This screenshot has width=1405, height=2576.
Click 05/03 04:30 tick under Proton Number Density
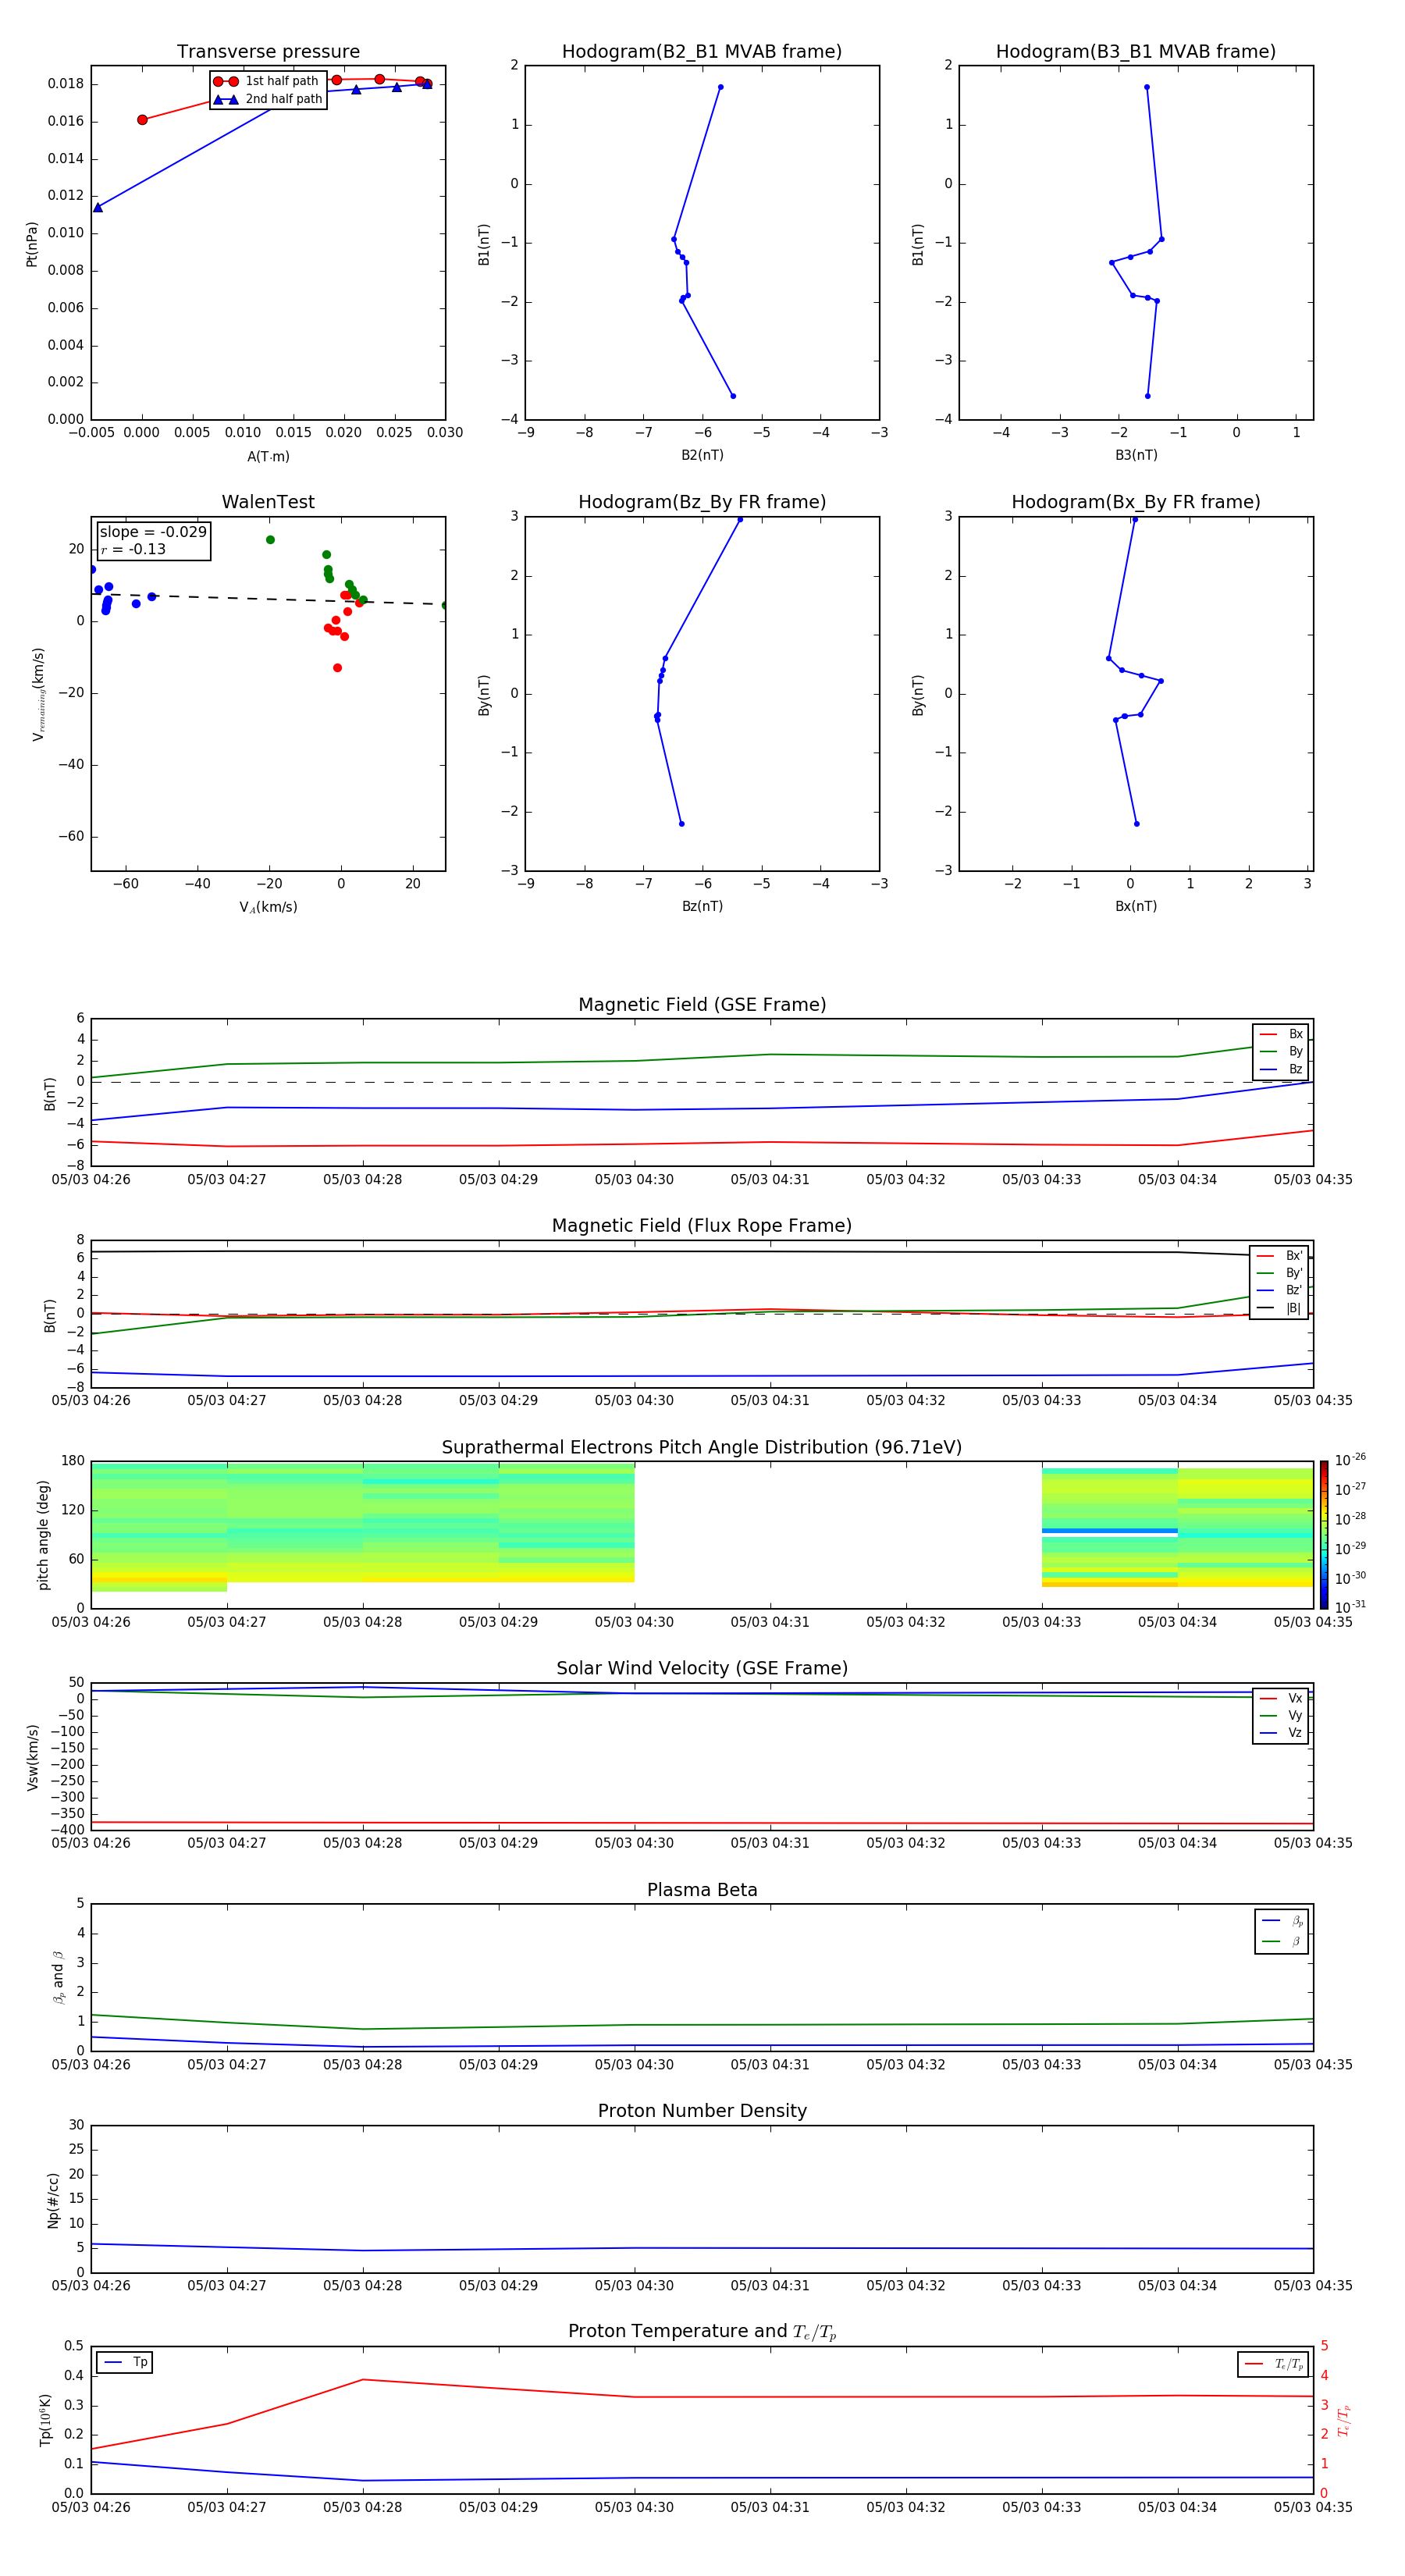tap(634, 2286)
